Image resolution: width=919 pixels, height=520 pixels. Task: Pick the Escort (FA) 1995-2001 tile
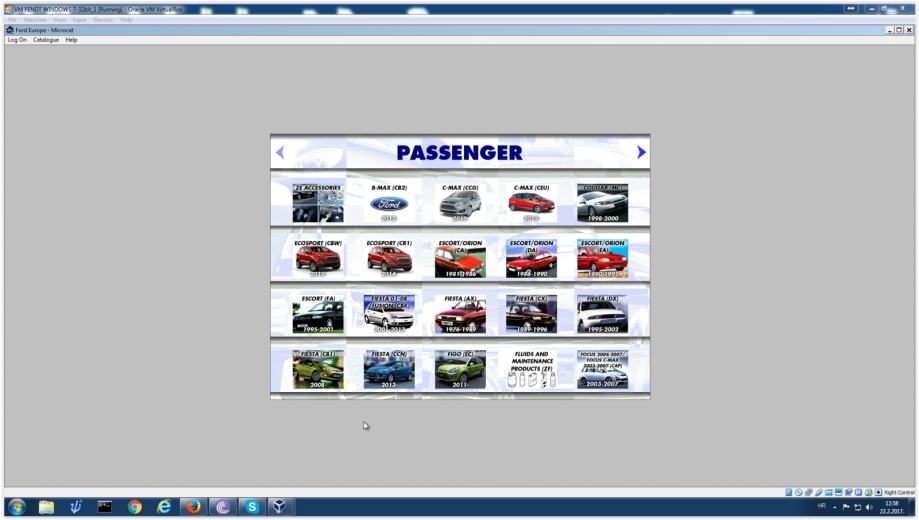(318, 314)
